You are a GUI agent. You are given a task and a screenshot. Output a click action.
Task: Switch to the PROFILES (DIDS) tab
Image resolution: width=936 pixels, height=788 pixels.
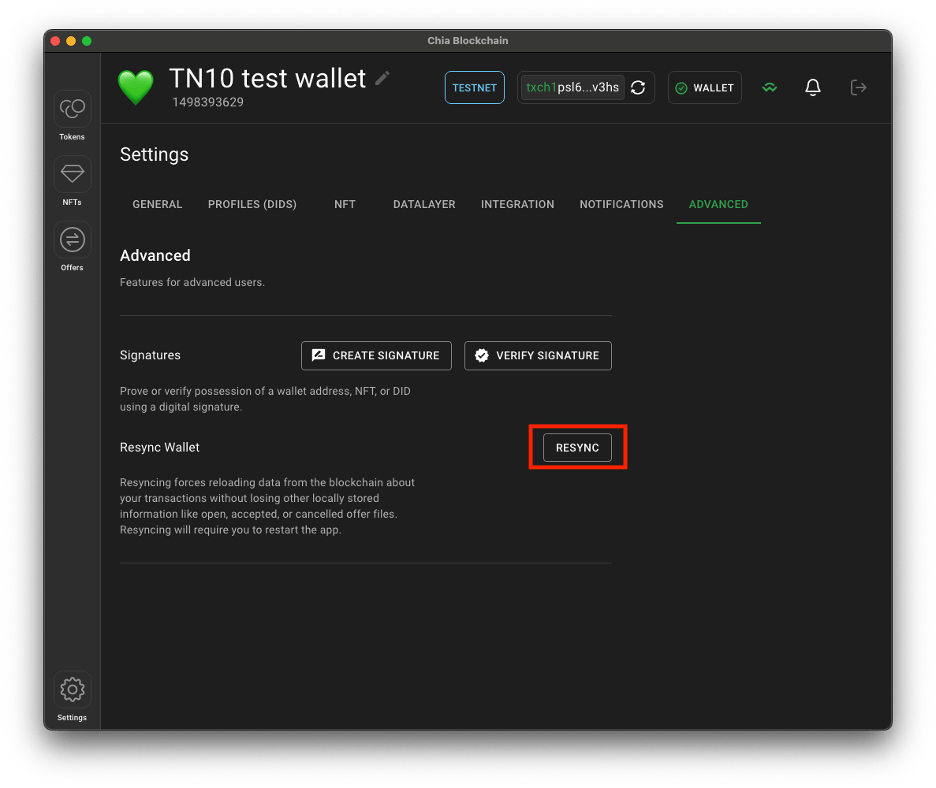tap(252, 204)
